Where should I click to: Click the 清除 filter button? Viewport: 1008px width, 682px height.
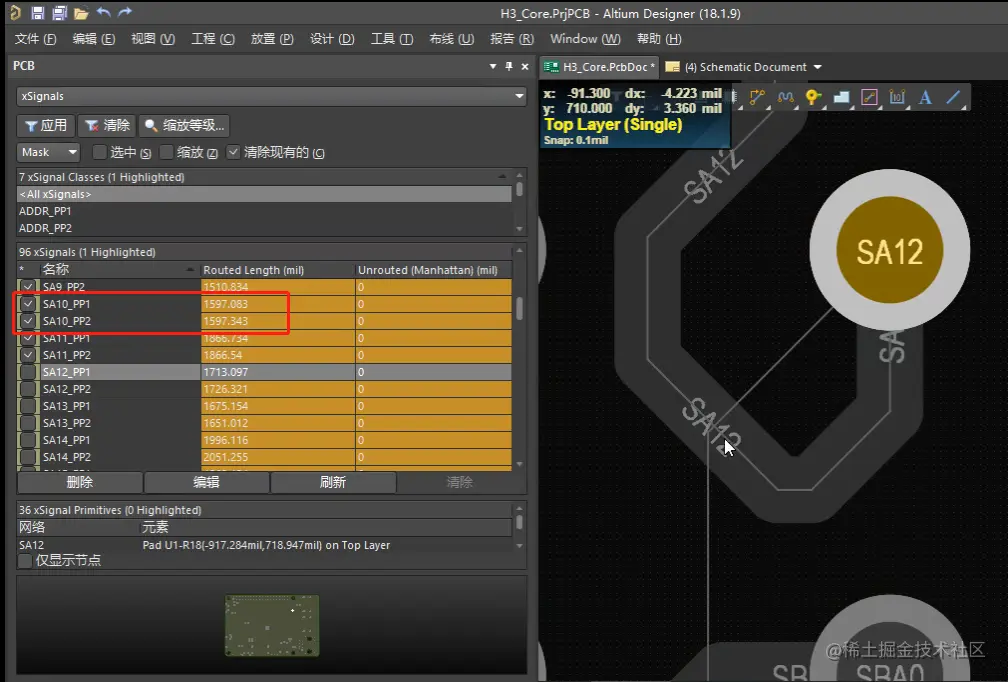pos(107,125)
